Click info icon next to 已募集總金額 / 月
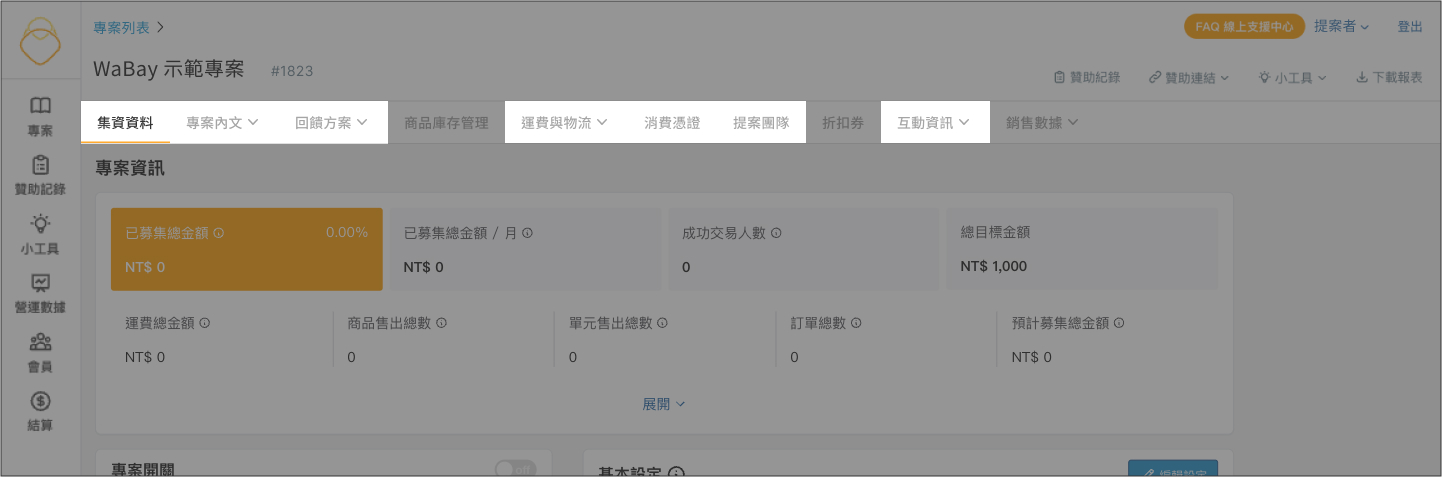 click(x=527, y=232)
